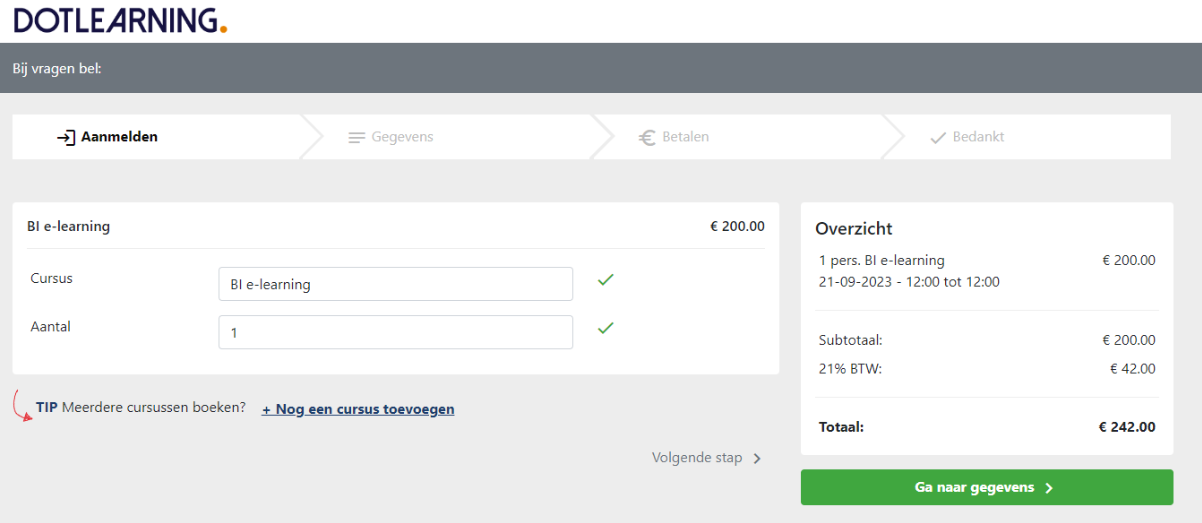Click the chevron next to Volgende stap
Image resolution: width=1202 pixels, height=523 pixels.
pos(757,458)
